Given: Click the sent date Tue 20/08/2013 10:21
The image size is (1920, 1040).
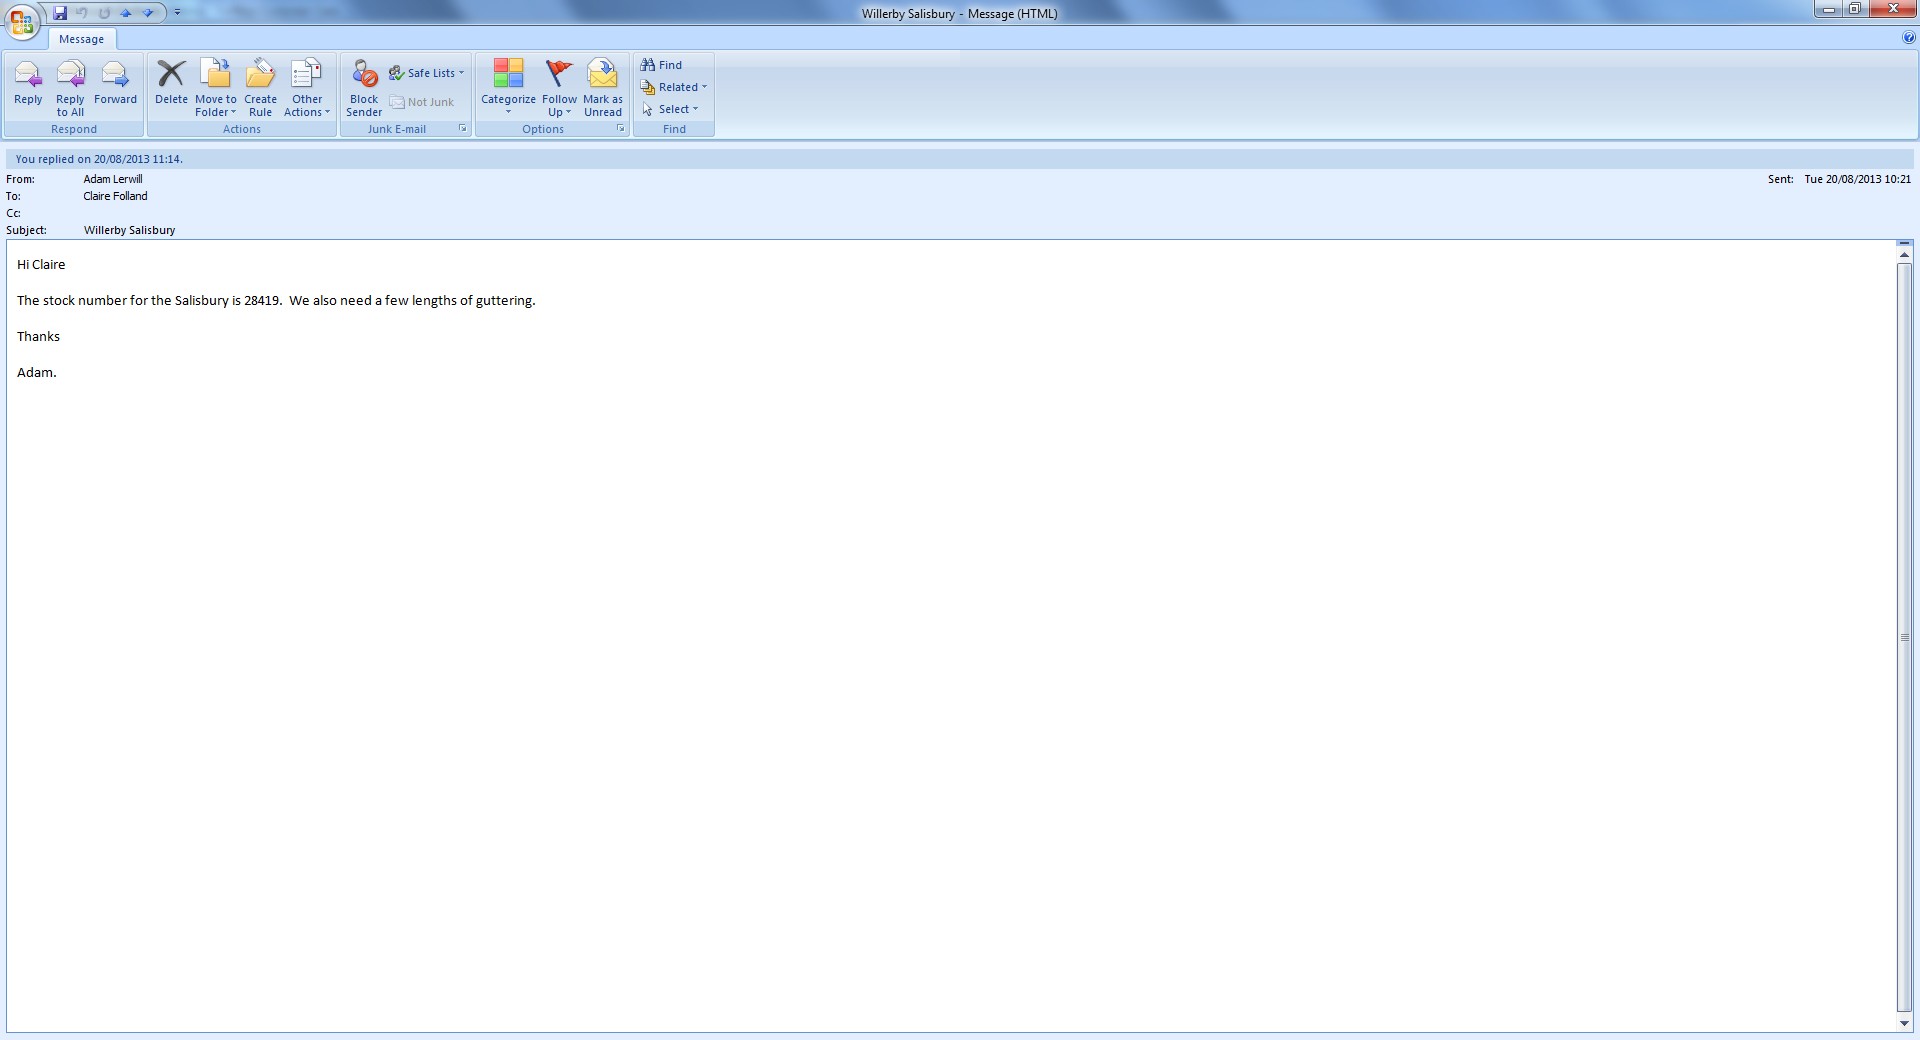Looking at the screenshot, I should tap(1857, 179).
